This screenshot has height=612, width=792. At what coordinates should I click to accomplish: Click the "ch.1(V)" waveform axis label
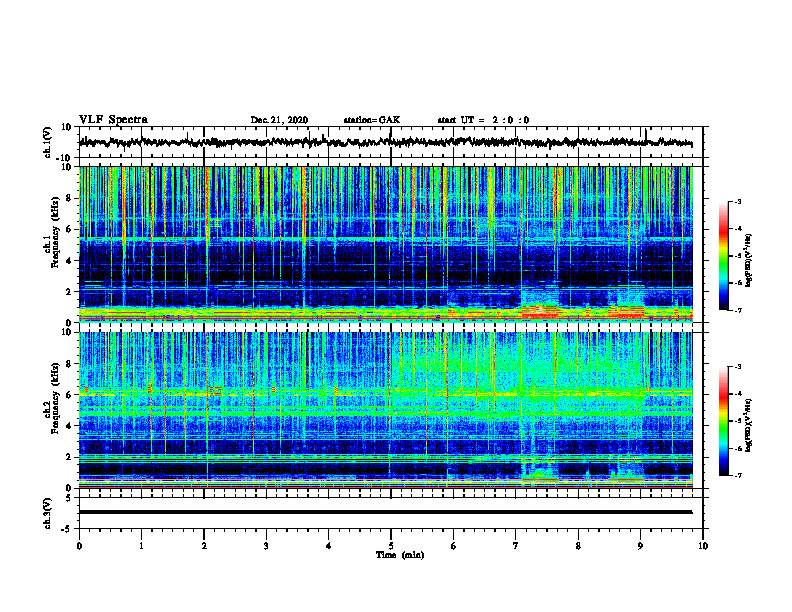coord(48,142)
